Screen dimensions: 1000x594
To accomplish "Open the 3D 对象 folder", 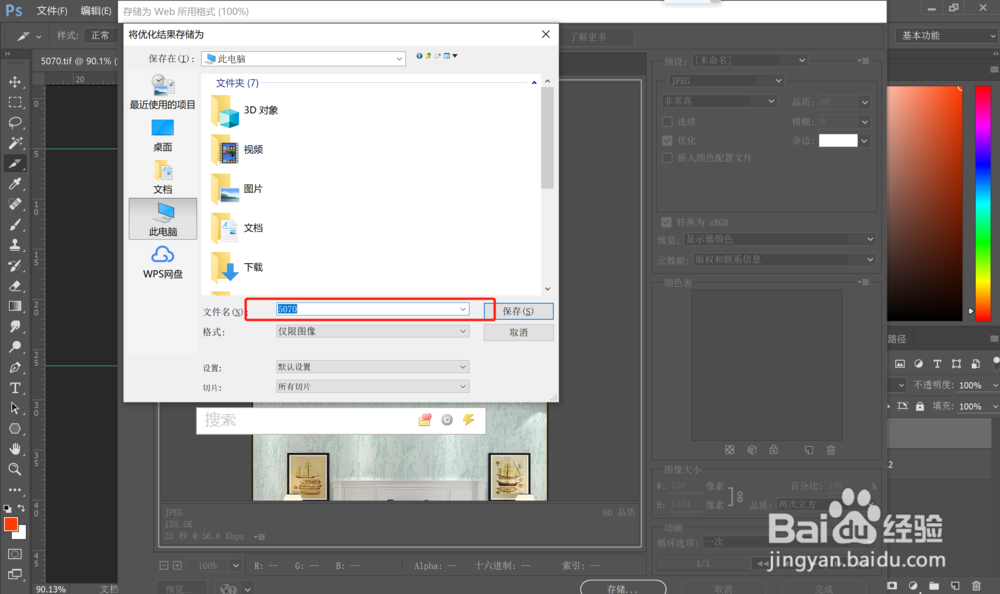I will pos(244,110).
